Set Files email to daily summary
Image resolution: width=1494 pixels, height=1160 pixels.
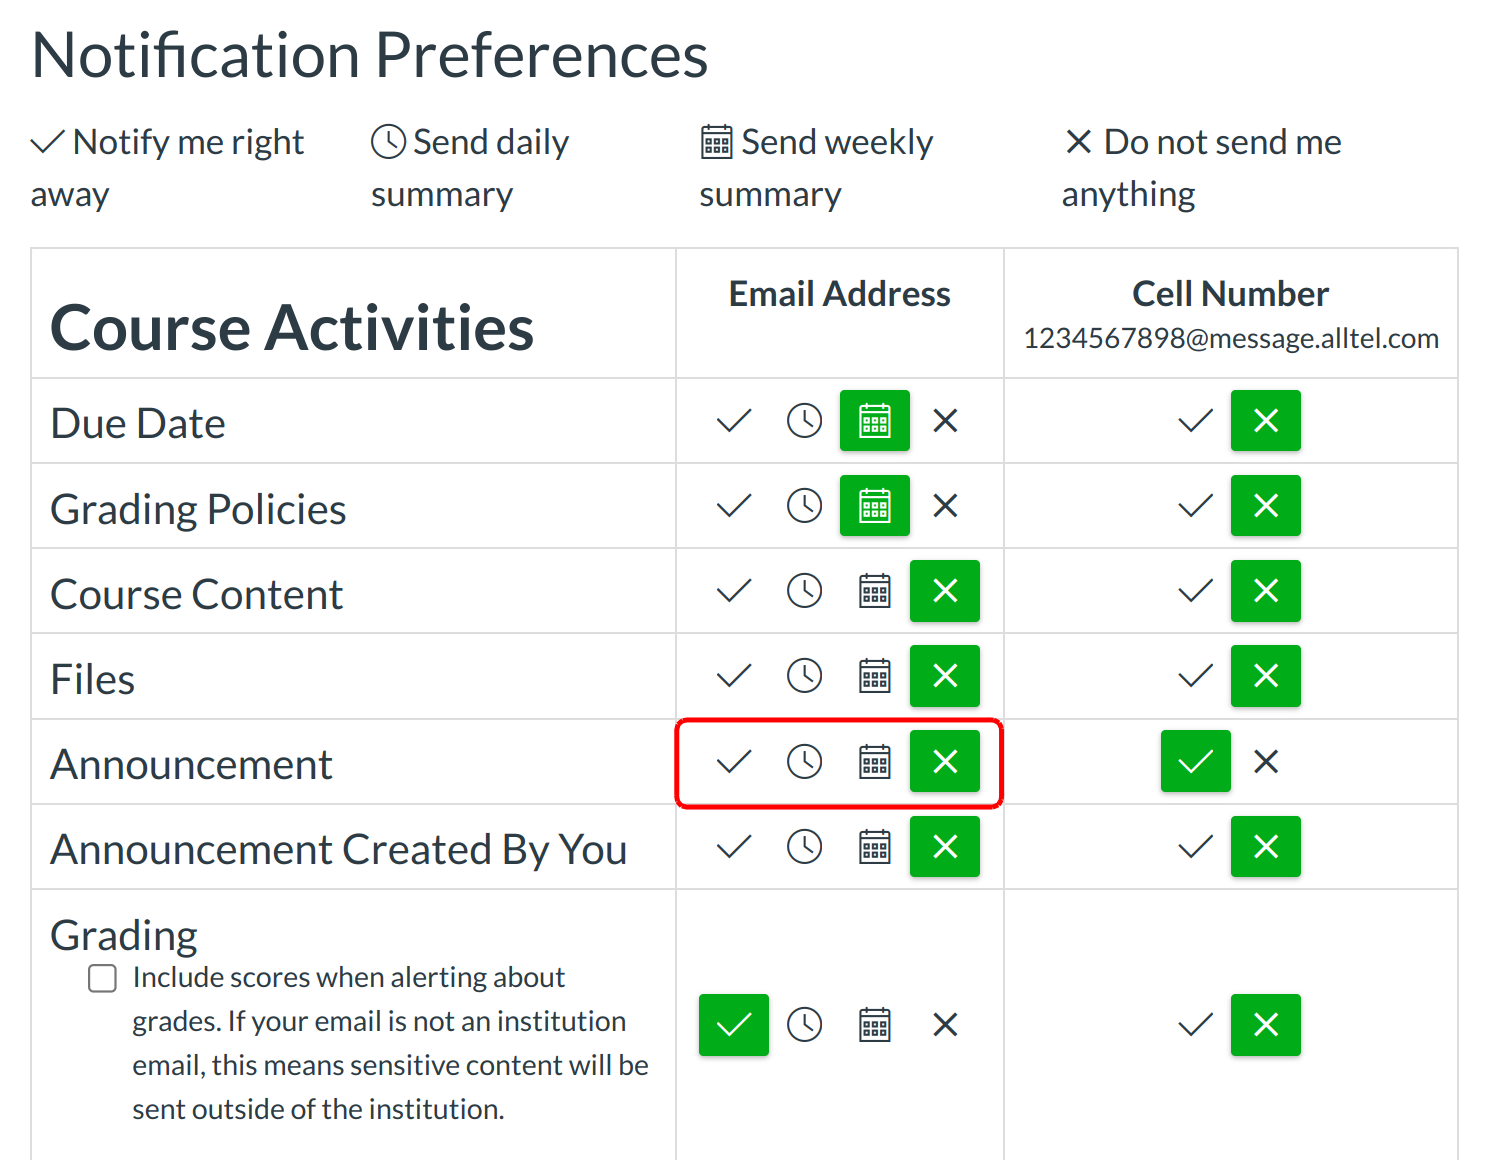[804, 676]
